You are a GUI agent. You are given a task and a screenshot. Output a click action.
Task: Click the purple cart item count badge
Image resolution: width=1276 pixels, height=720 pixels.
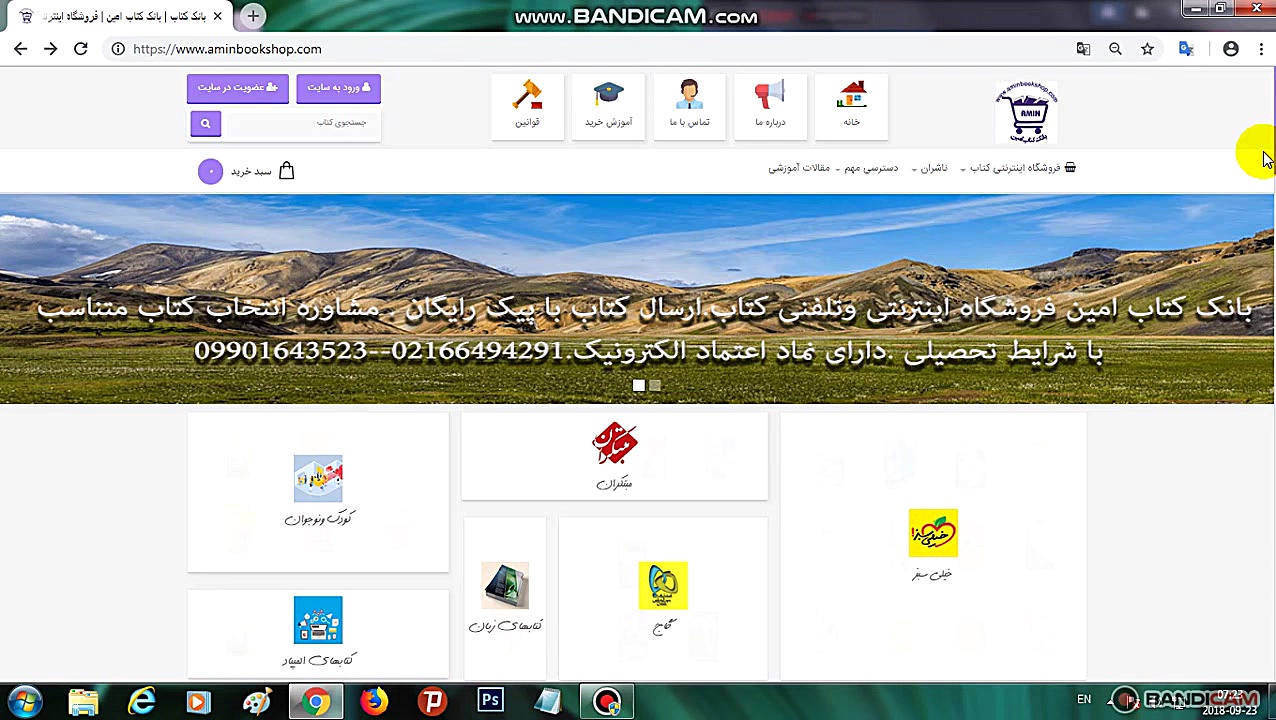[x=210, y=171]
